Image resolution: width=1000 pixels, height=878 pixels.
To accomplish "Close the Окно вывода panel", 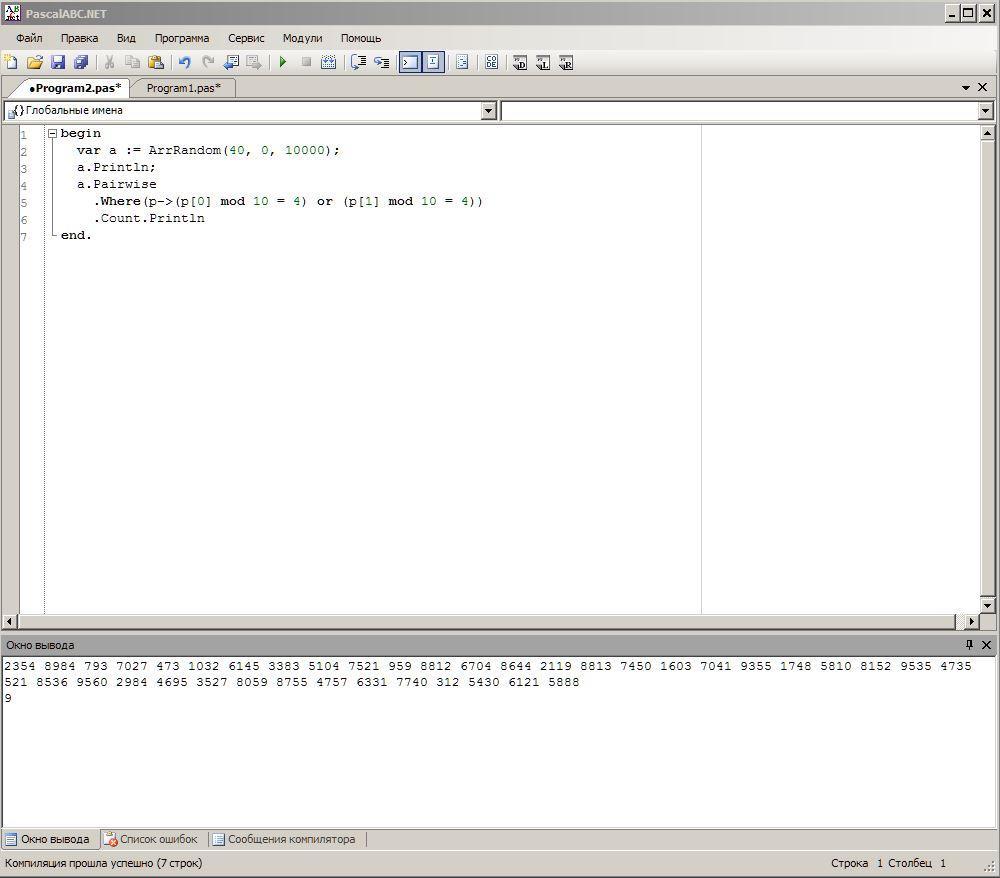I will (x=986, y=645).
